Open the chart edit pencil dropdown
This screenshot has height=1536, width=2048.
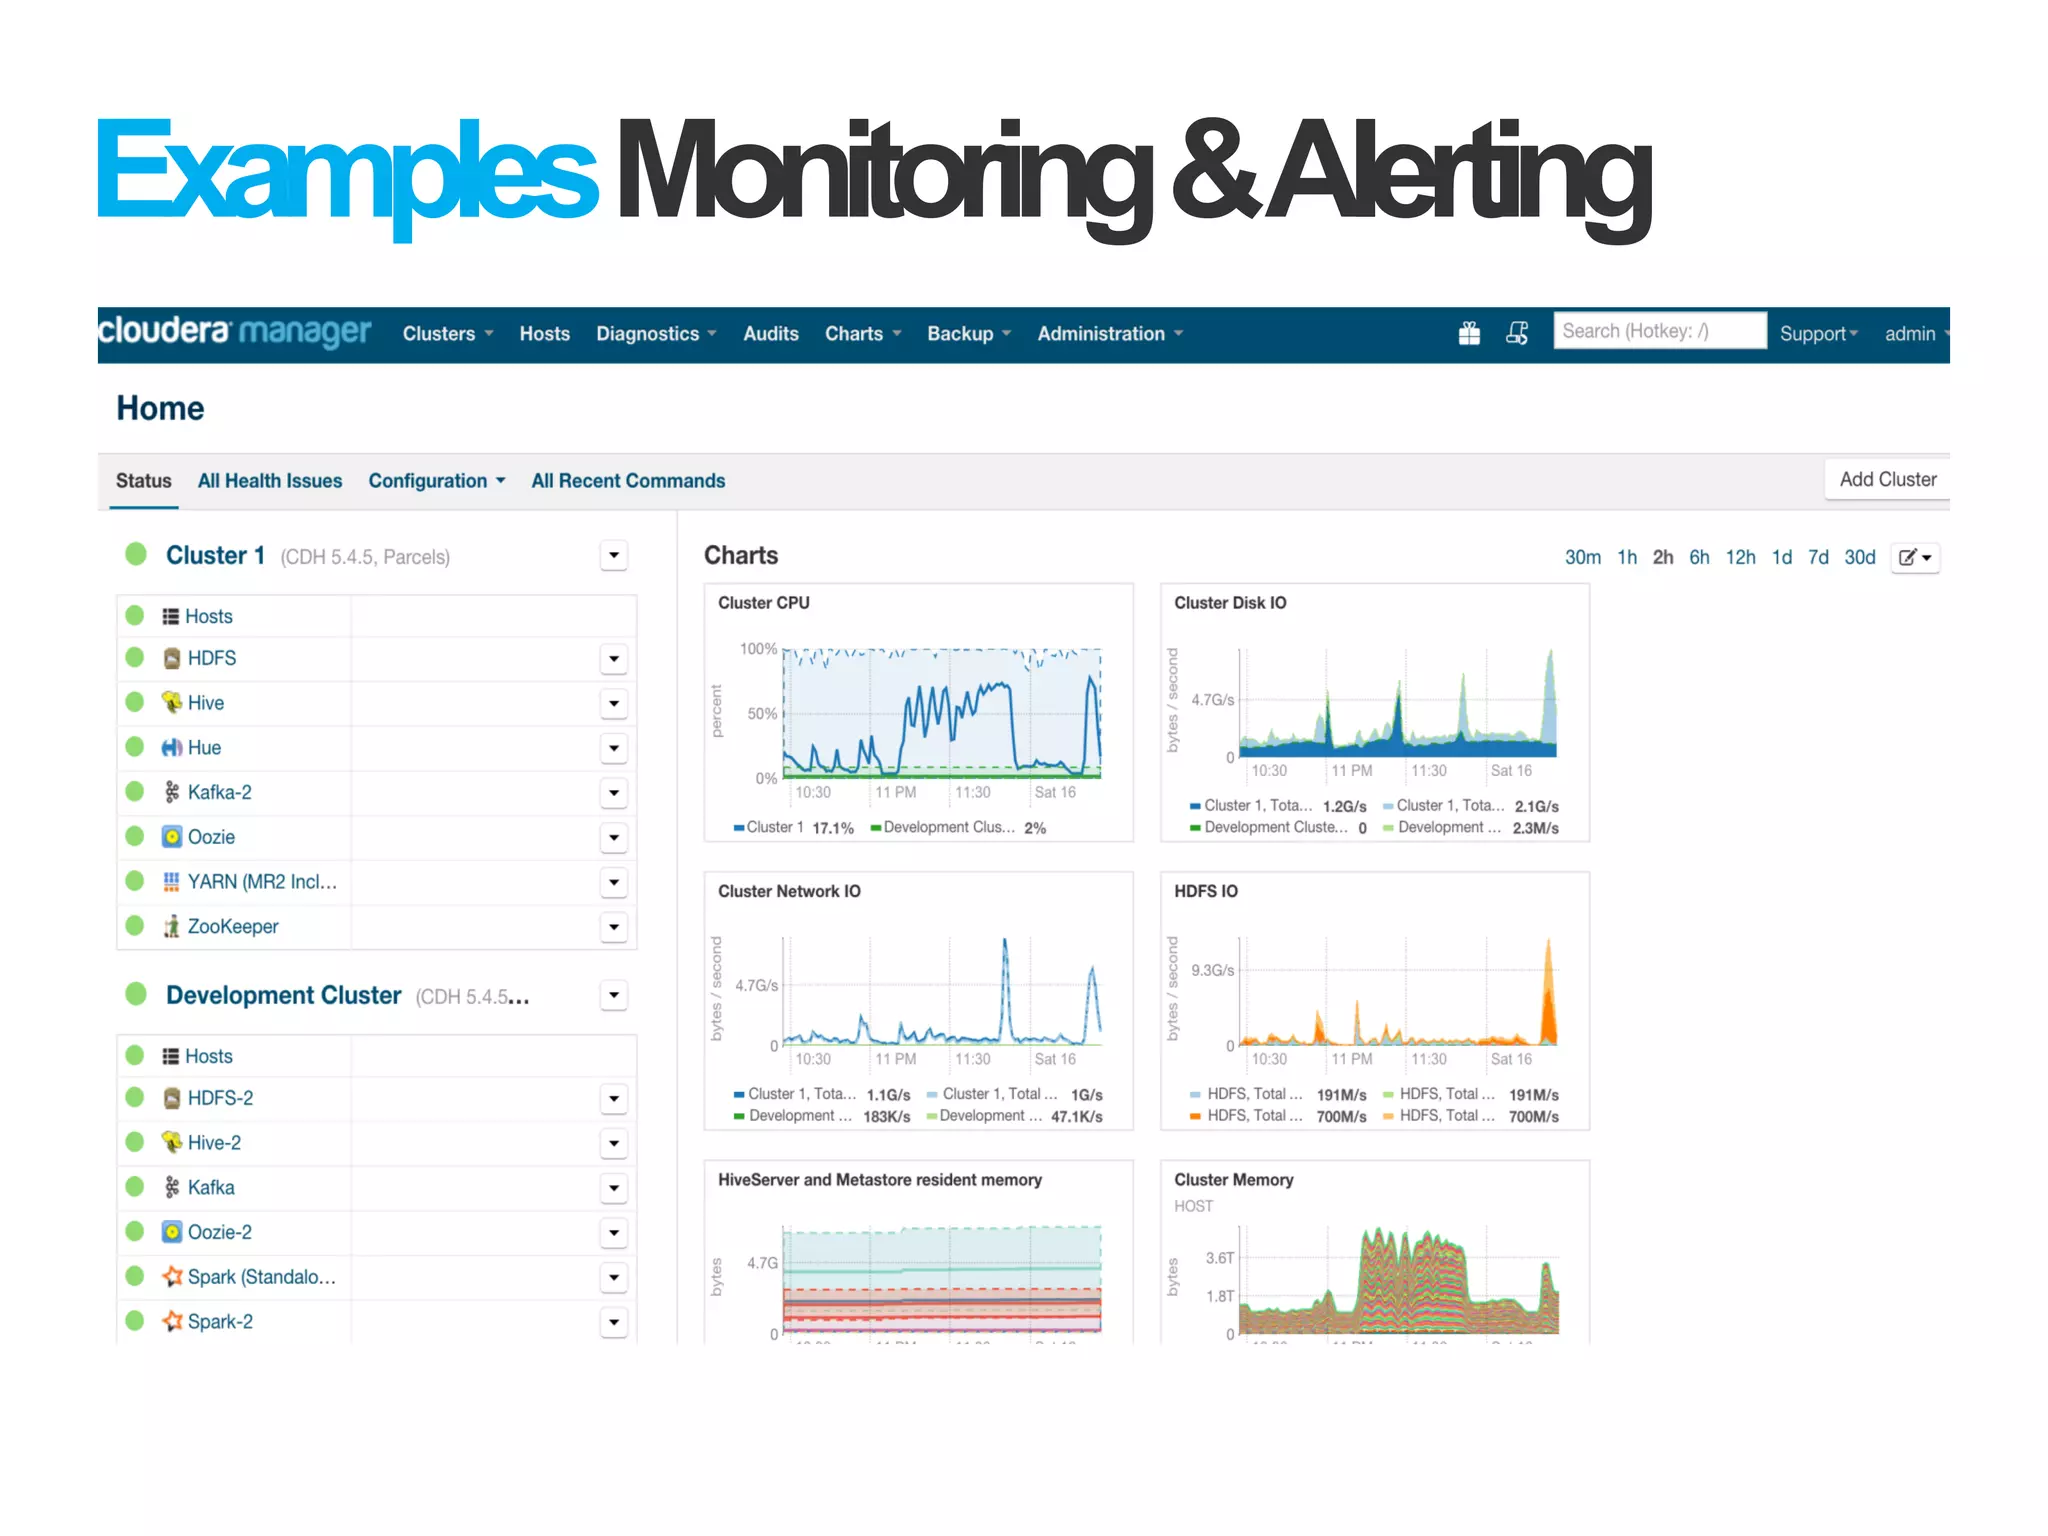[1914, 557]
